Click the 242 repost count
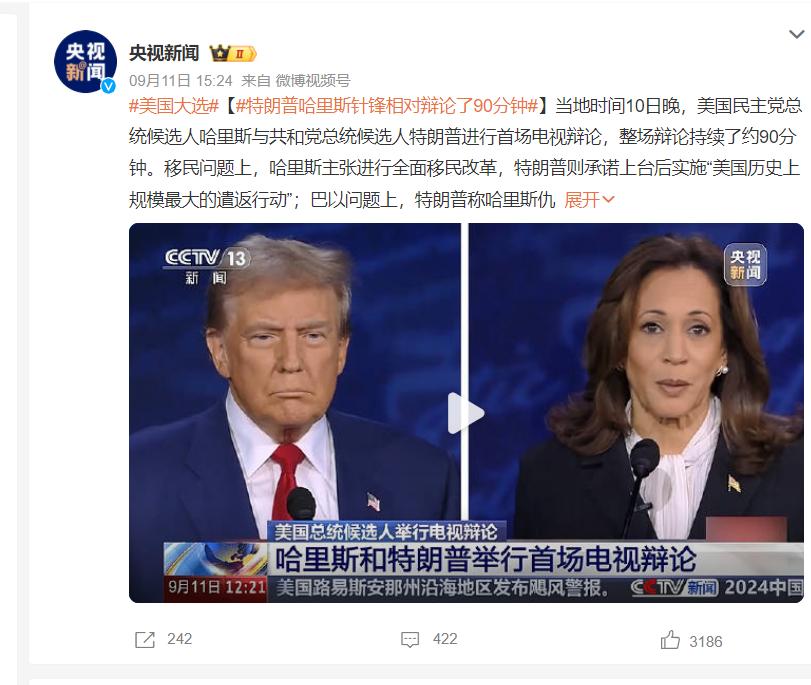811x685 pixels. tap(179, 639)
